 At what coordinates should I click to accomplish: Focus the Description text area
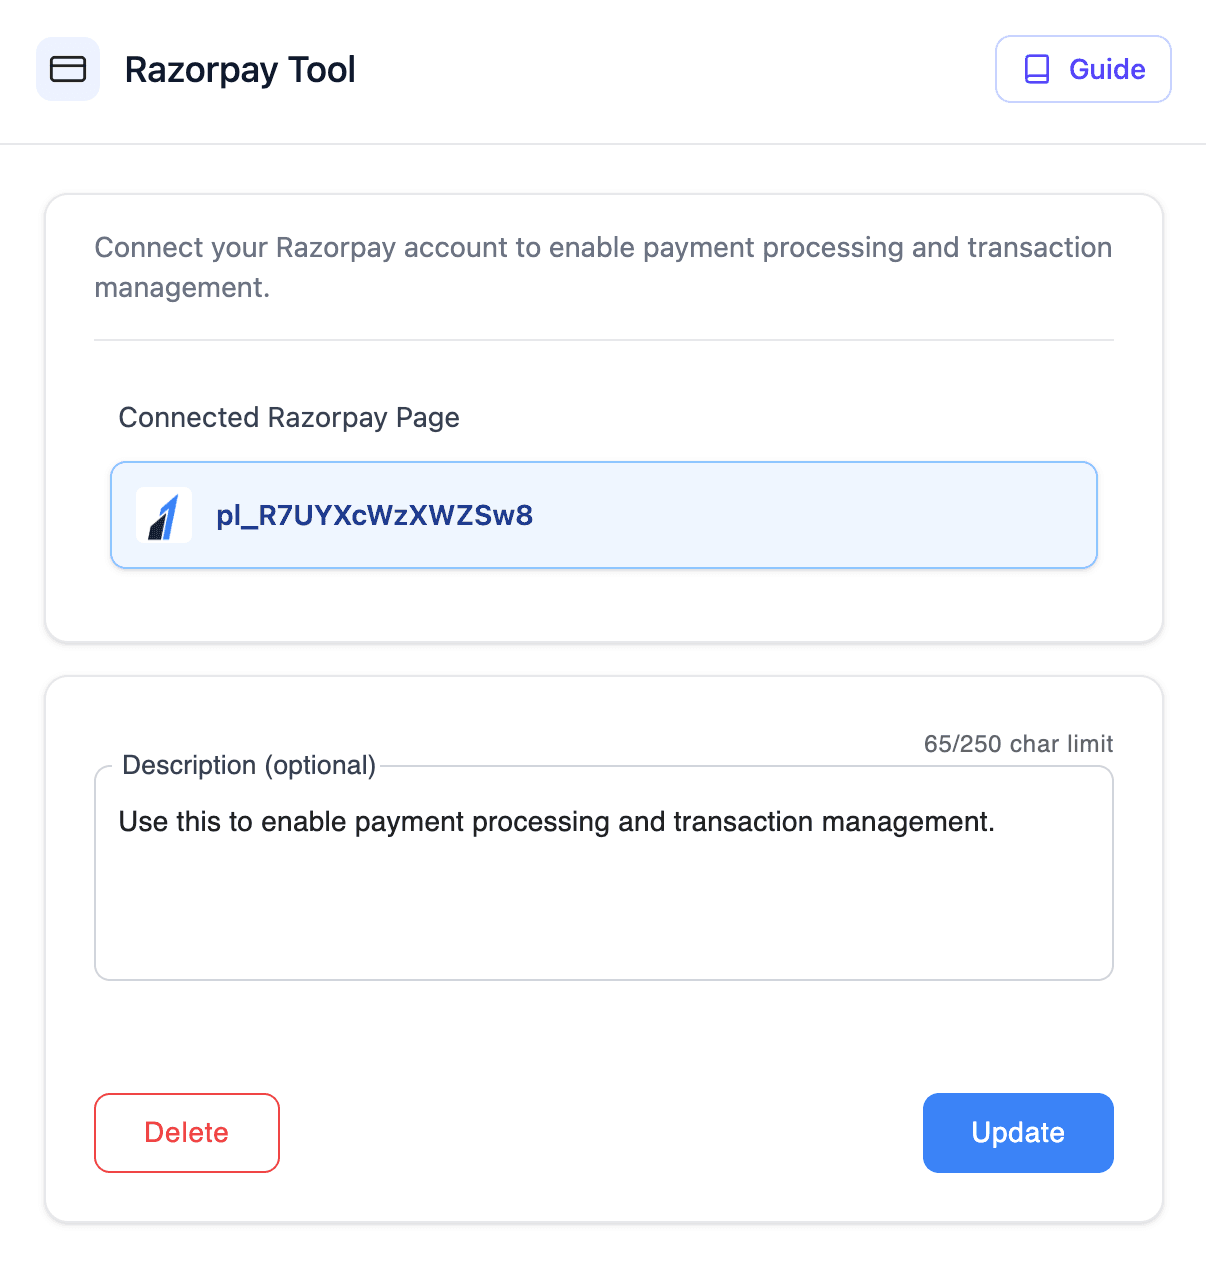[x=603, y=900]
